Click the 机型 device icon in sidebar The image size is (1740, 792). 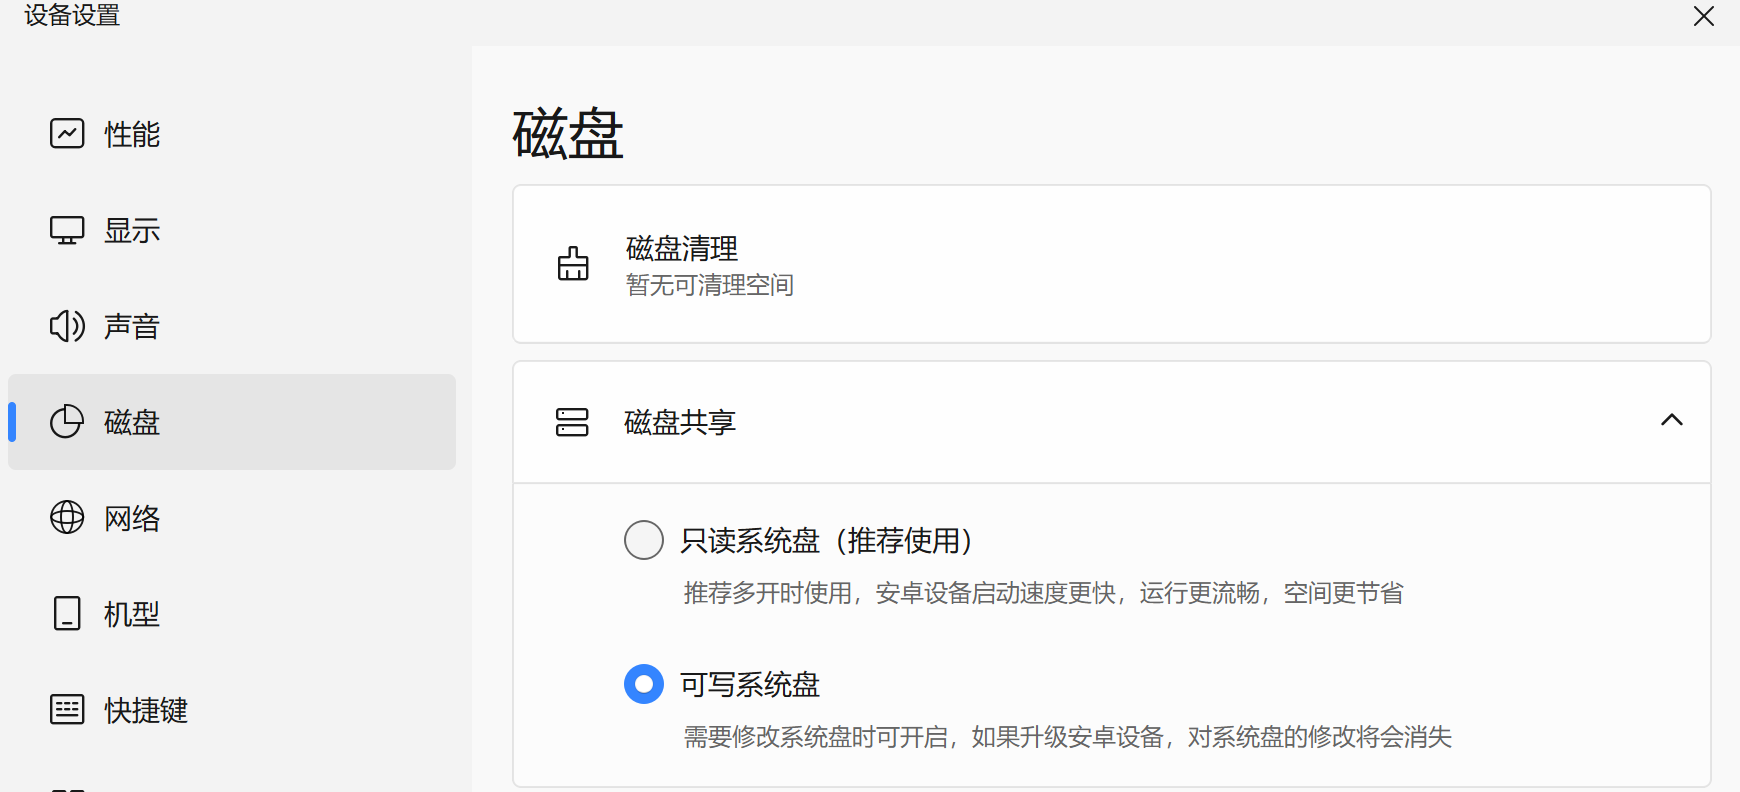tap(66, 614)
